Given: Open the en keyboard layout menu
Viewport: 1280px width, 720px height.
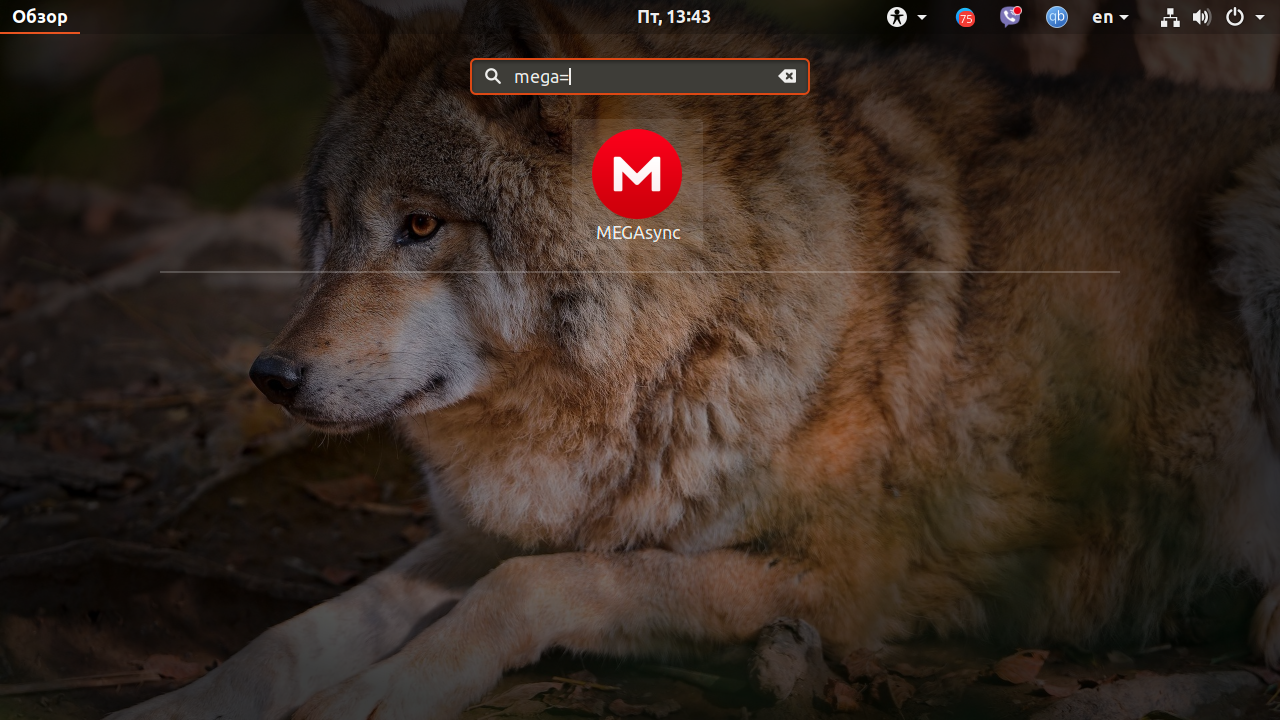Looking at the screenshot, I should point(1110,17).
